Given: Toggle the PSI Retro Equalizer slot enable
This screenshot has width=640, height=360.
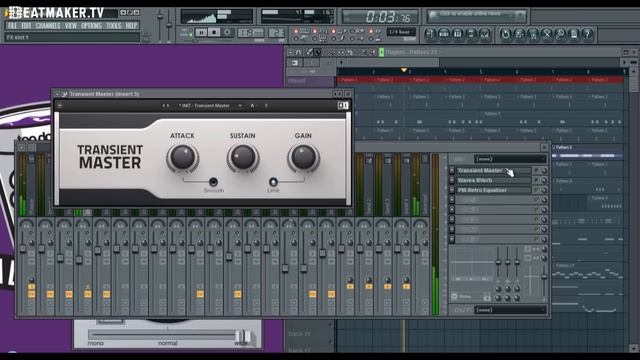Looking at the screenshot, I should coord(536,190).
